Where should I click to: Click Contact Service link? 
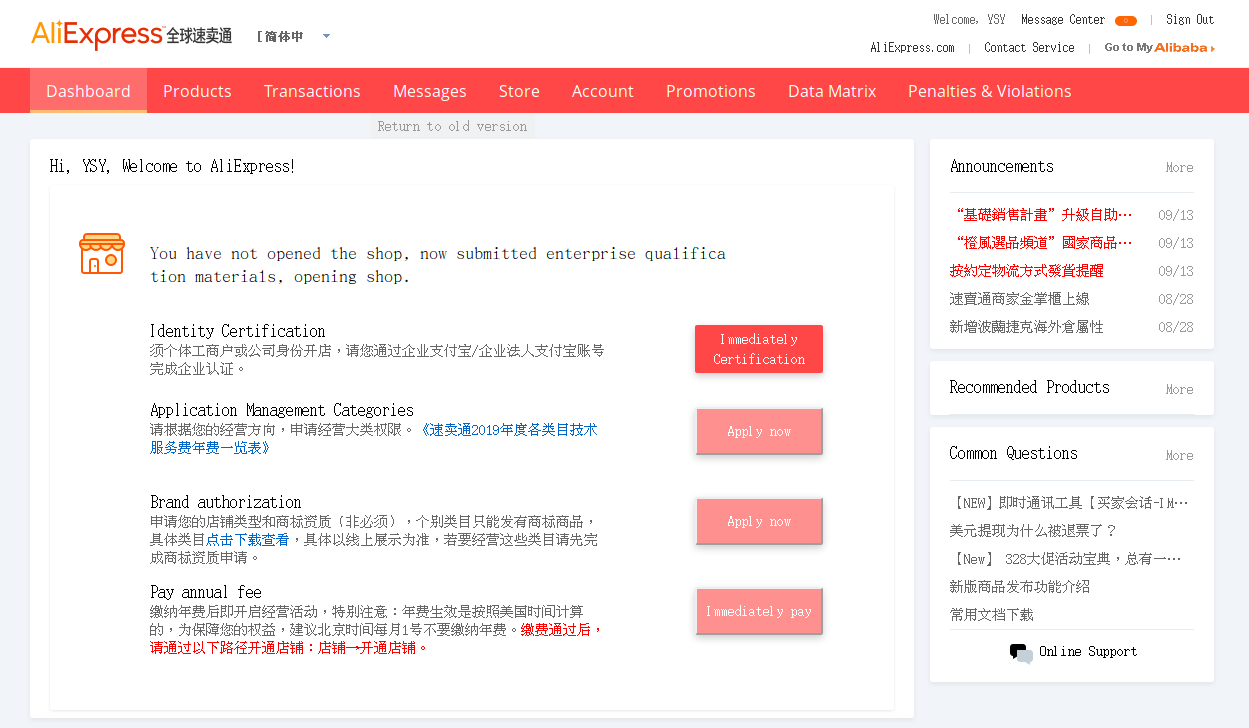click(x=1029, y=47)
